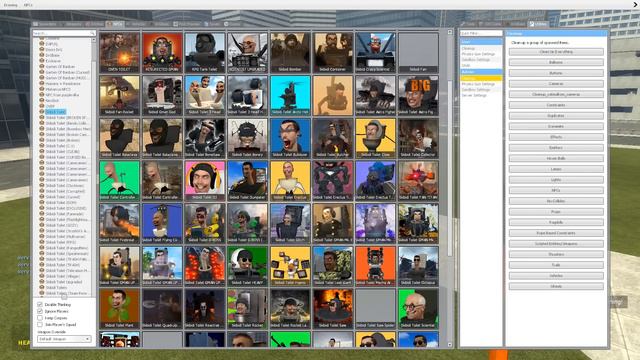The width and height of the screenshot is (640, 360).
Task: Select the Skibidi Crazy Scientist spawn icon
Action: 376,53
